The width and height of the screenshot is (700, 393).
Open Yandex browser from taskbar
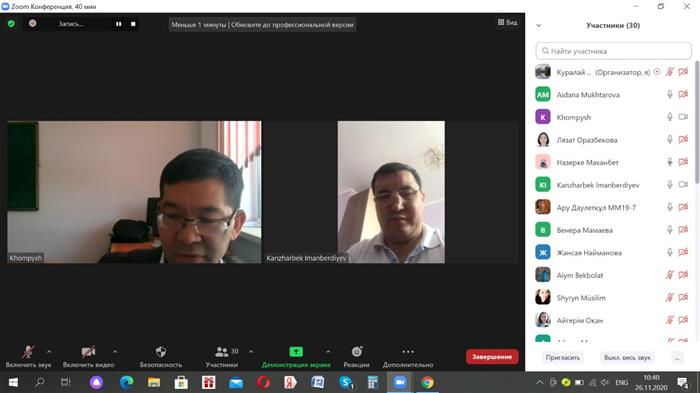click(x=290, y=382)
